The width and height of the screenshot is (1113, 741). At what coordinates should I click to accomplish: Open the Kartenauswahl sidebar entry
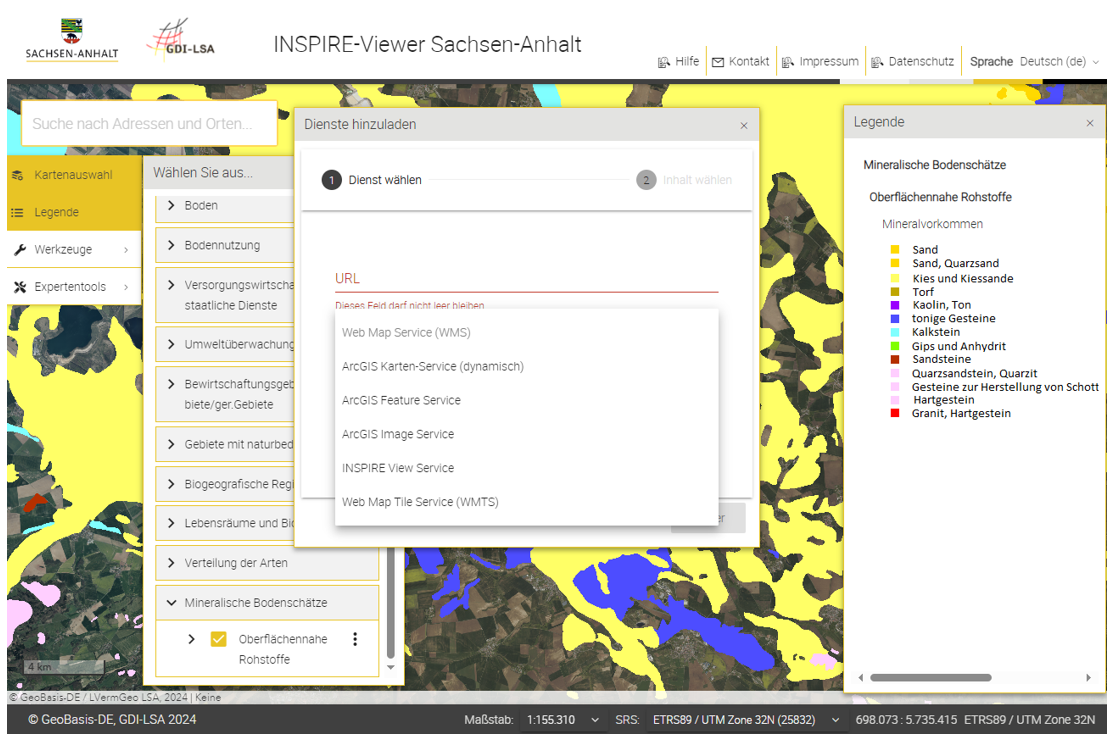(x=72, y=175)
